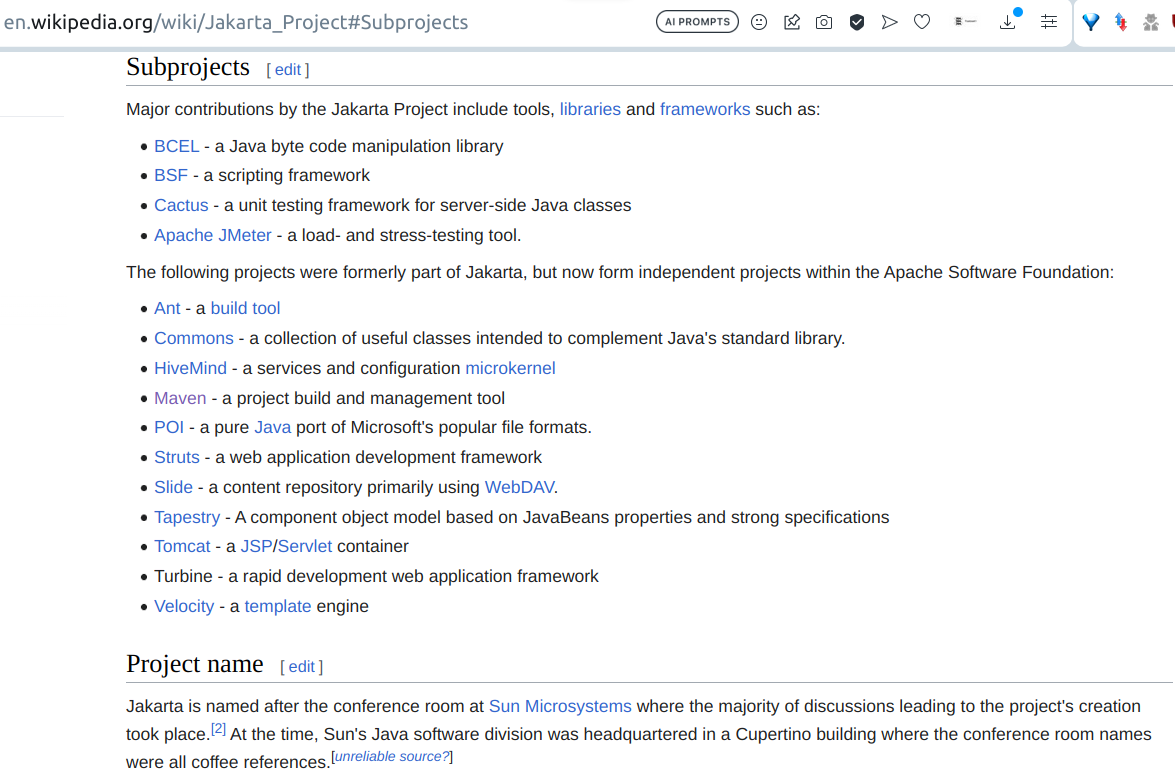
Task: Open the emoji face icon in address bar
Action: coord(759,22)
